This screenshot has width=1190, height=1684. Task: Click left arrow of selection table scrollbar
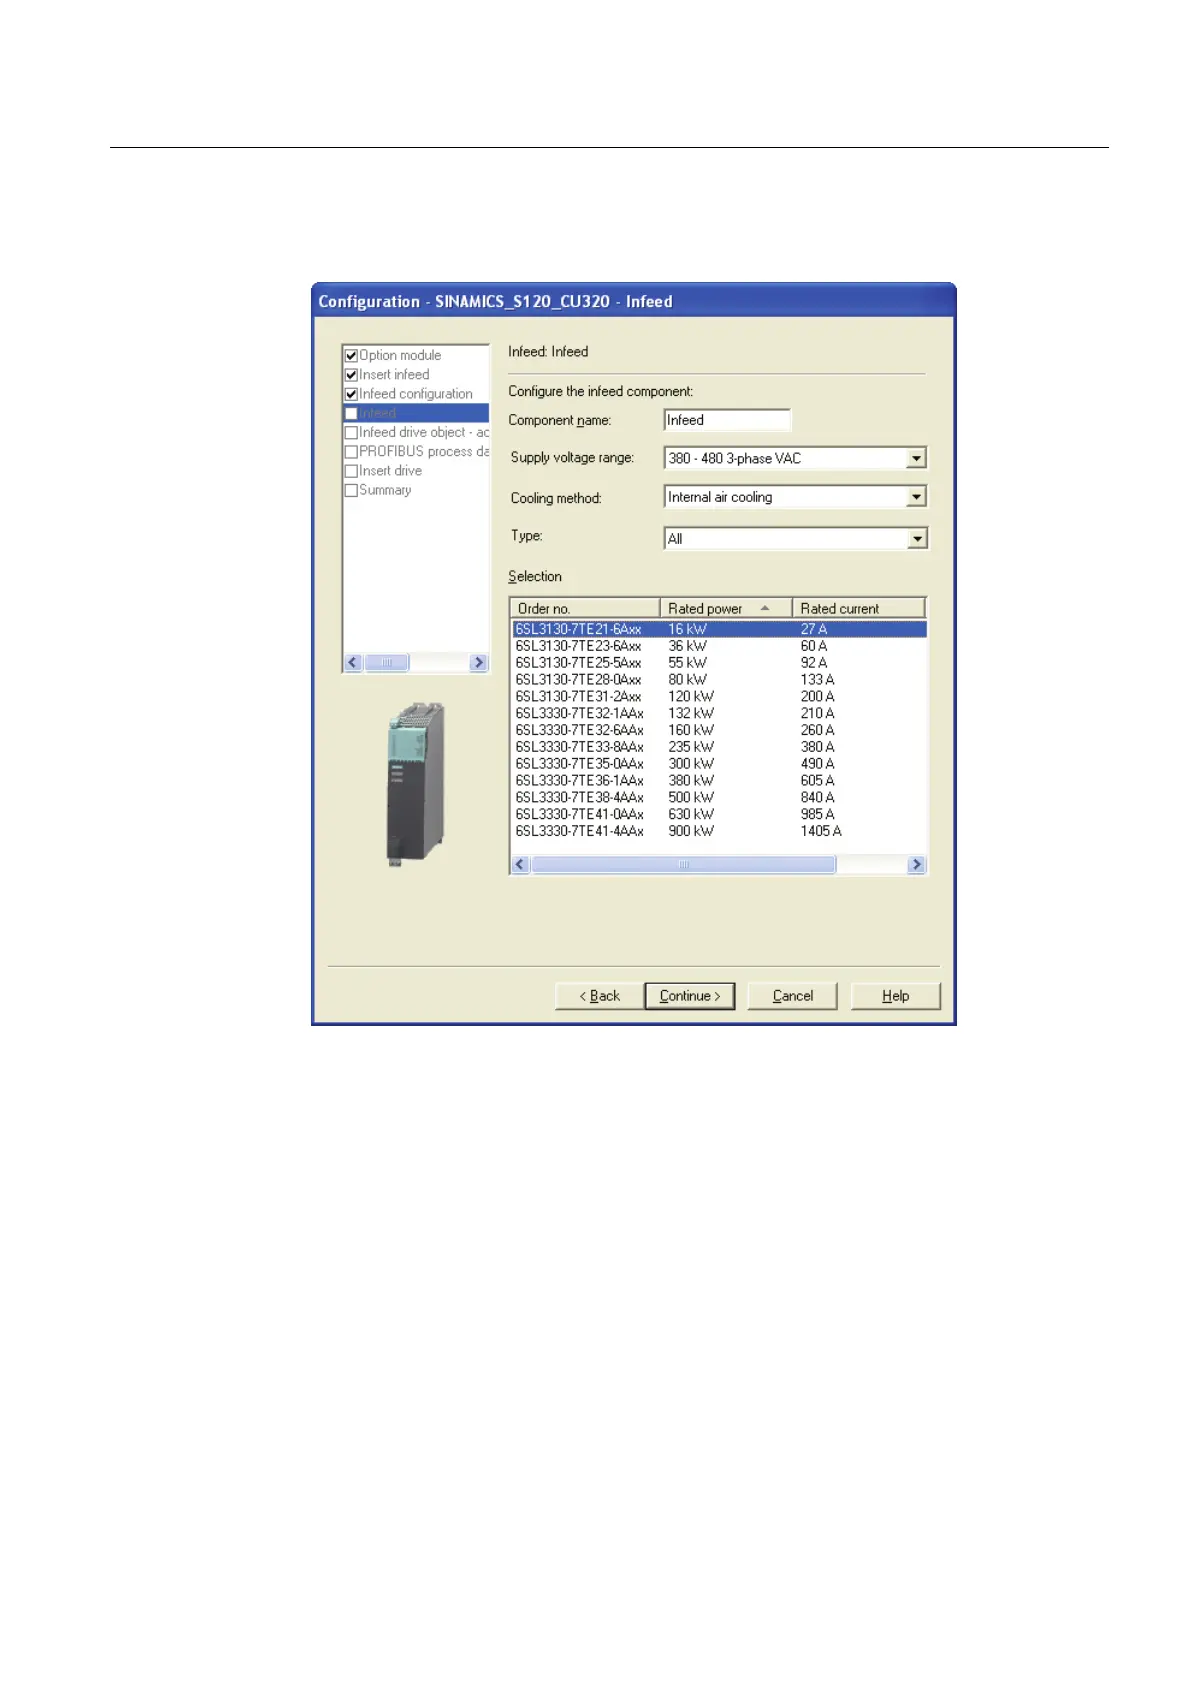coord(520,864)
